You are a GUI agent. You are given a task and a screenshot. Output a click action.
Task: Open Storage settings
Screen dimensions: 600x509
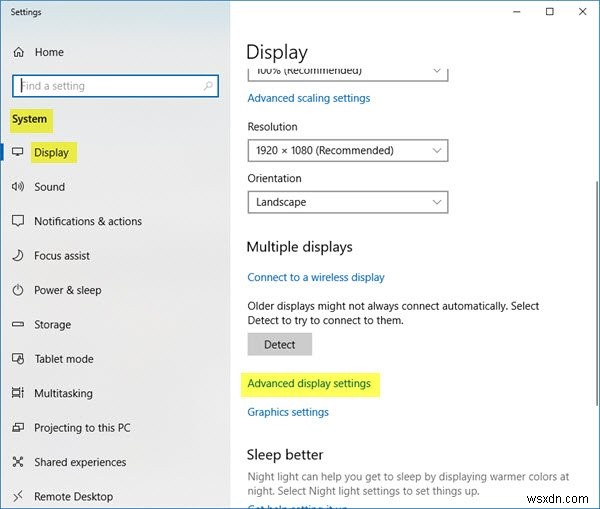coord(52,325)
